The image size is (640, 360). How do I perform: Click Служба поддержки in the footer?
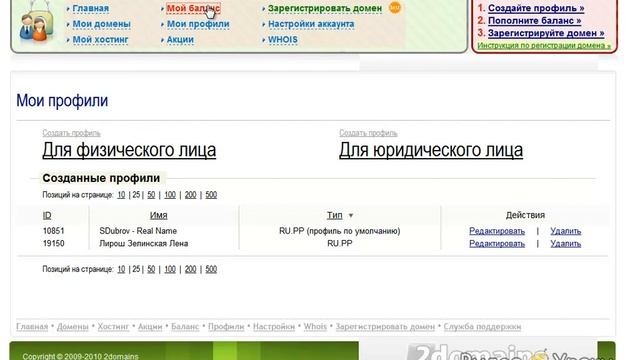tap(482, 327)
